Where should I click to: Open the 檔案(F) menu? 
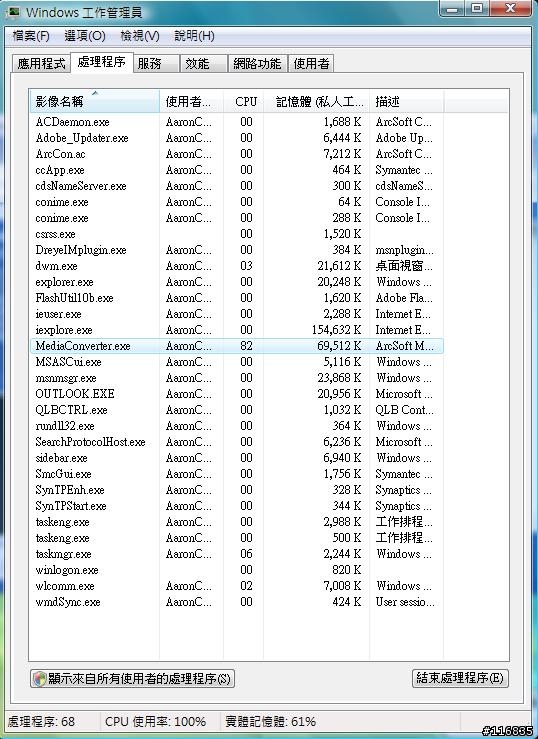(31, 36)
